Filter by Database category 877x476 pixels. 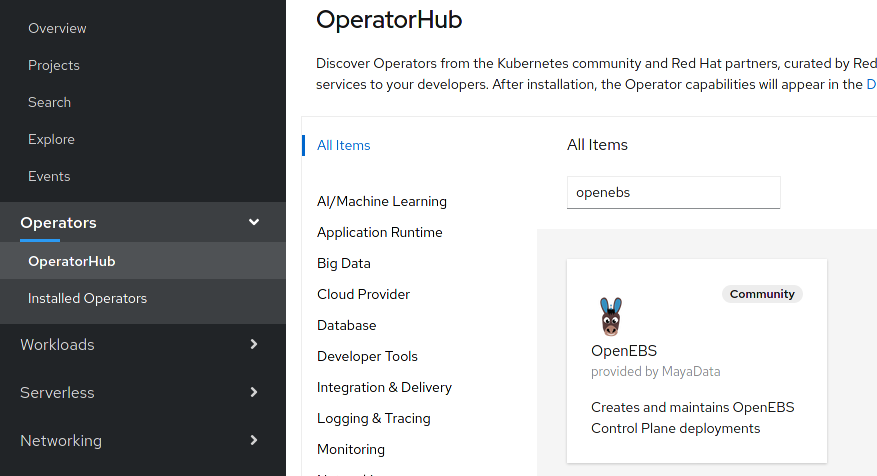click(346, 325)
